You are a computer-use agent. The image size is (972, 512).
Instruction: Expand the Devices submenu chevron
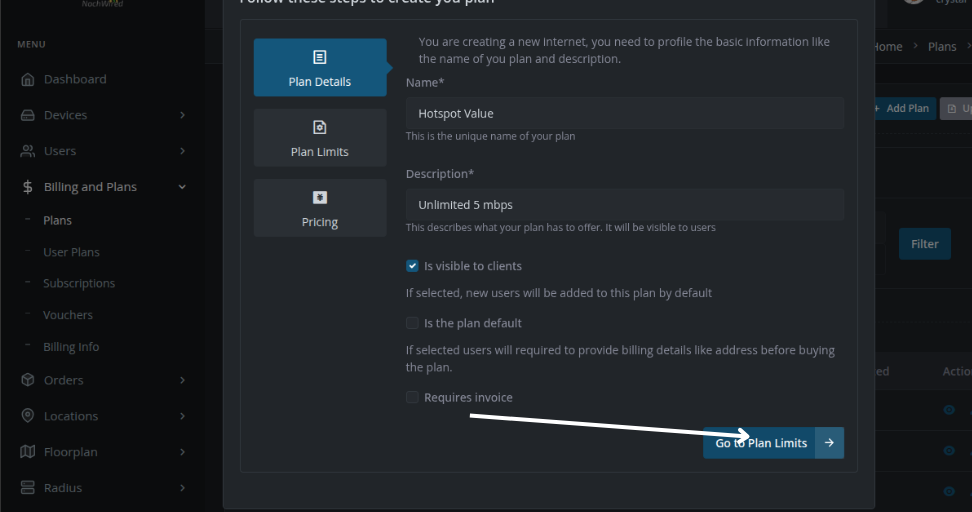point(182,116)
